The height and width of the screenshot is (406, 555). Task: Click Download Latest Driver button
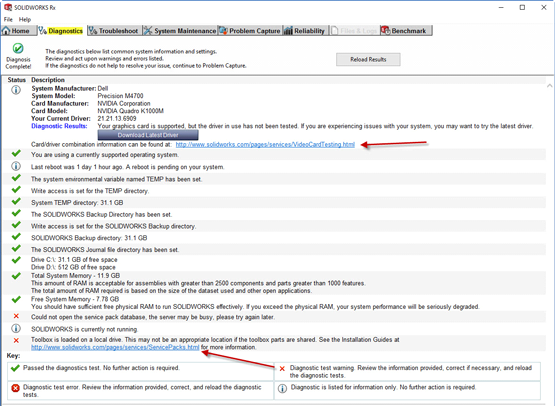(148, 135)
